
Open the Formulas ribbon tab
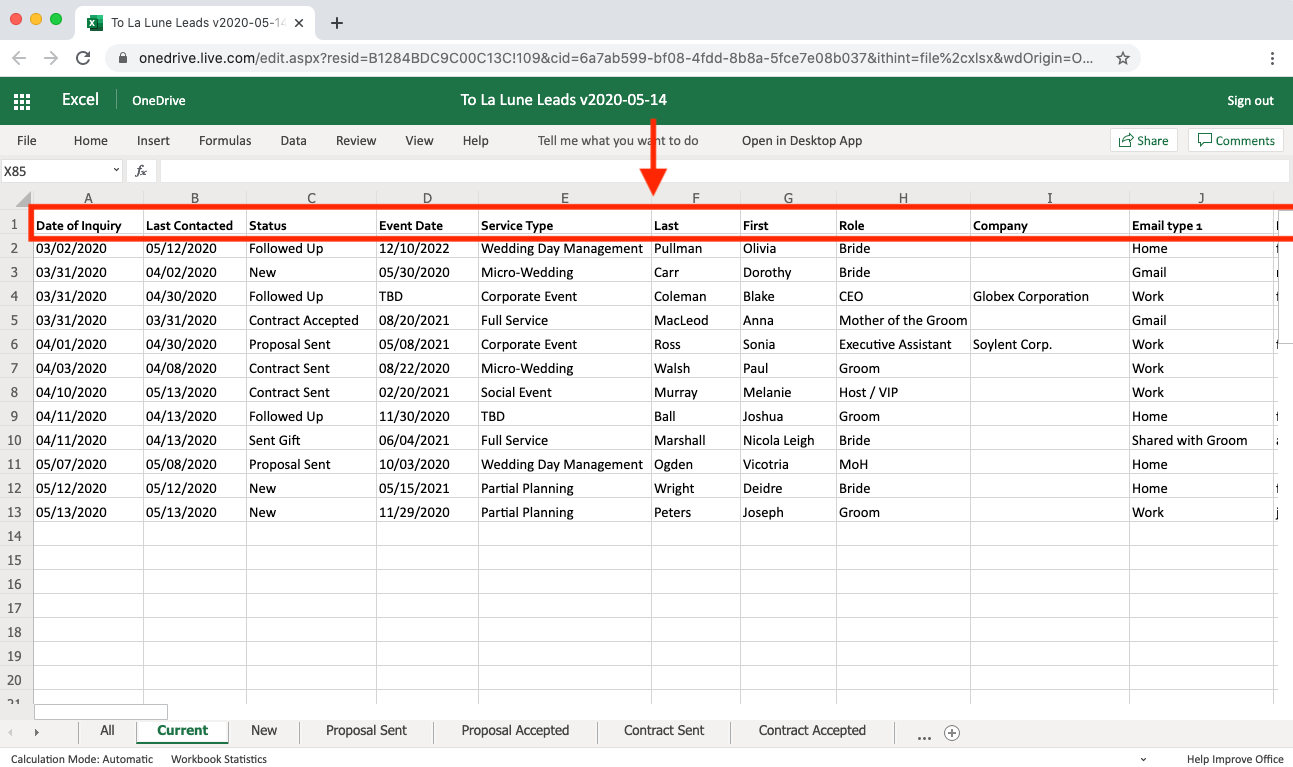click(225, 141)
